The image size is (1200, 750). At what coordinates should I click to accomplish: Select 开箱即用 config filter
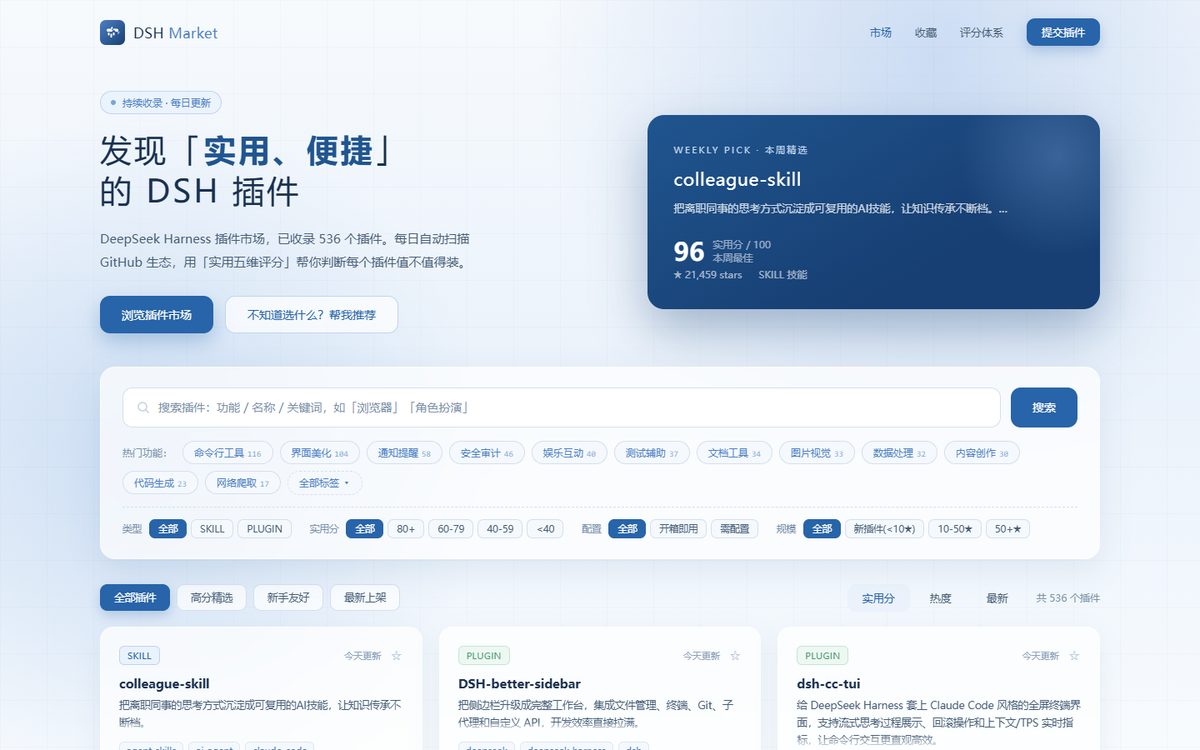tap(679, 529)
